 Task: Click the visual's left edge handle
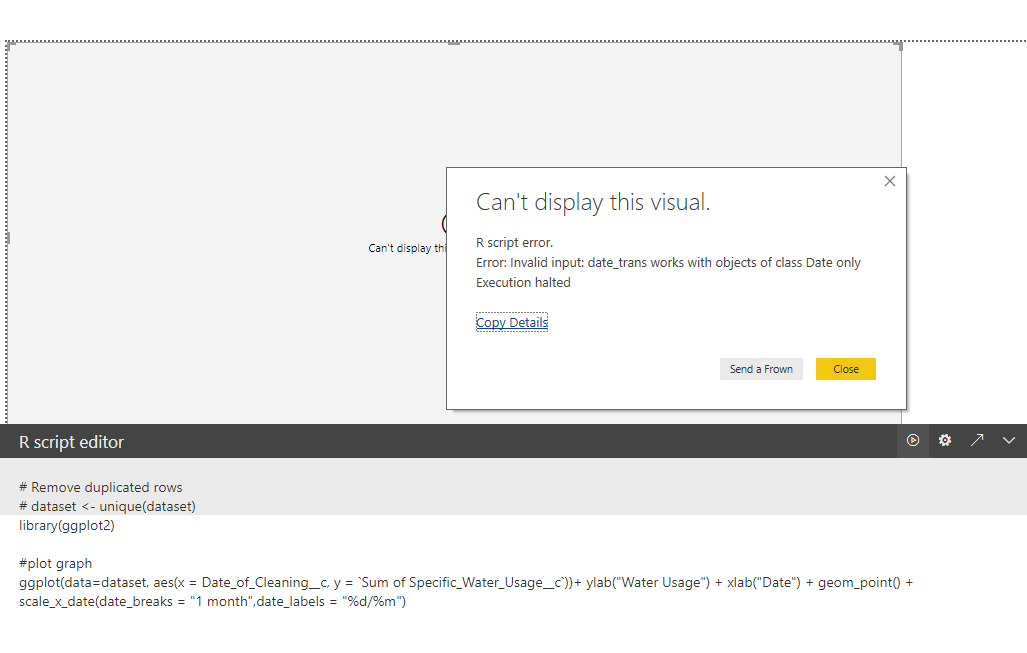[8, 238]
